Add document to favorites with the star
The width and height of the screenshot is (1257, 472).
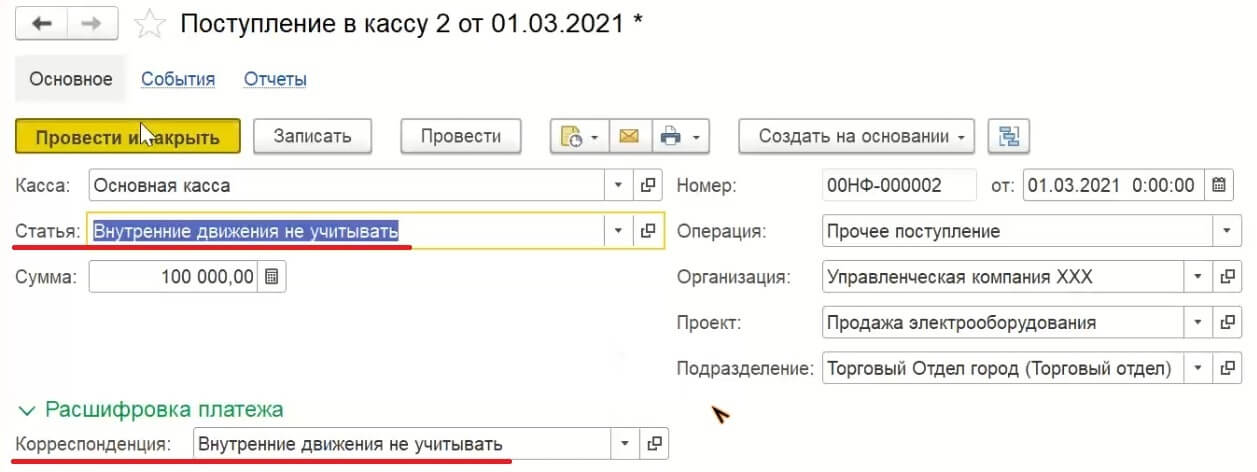coord(149,25)
